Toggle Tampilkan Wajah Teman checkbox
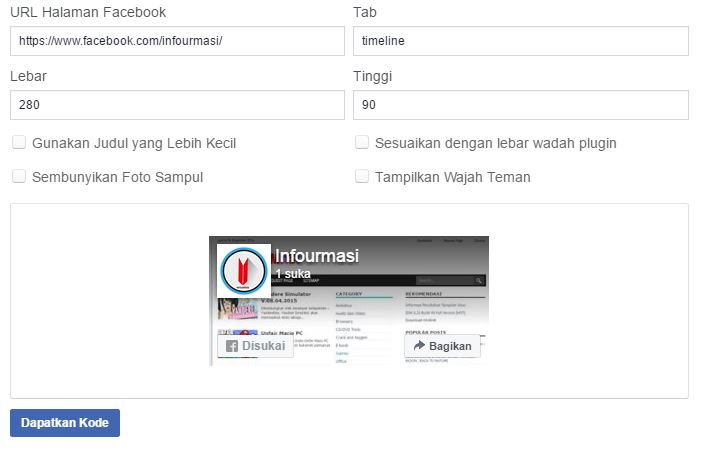Screen dimensions: 712x450 (x=362, y=176)
